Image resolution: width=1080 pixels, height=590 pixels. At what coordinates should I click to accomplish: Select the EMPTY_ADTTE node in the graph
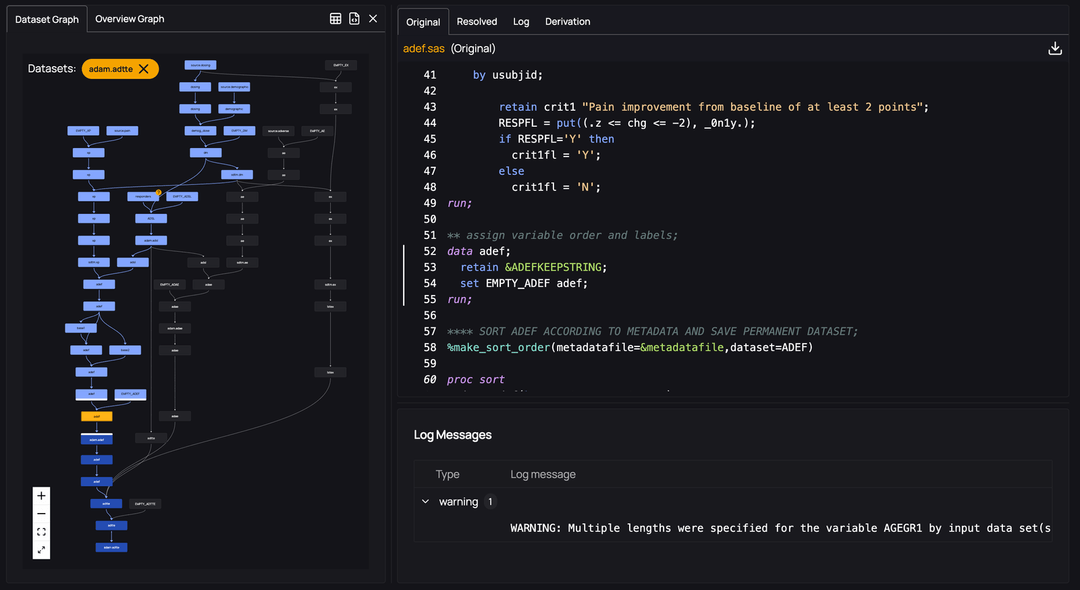(x=145, y=503)
